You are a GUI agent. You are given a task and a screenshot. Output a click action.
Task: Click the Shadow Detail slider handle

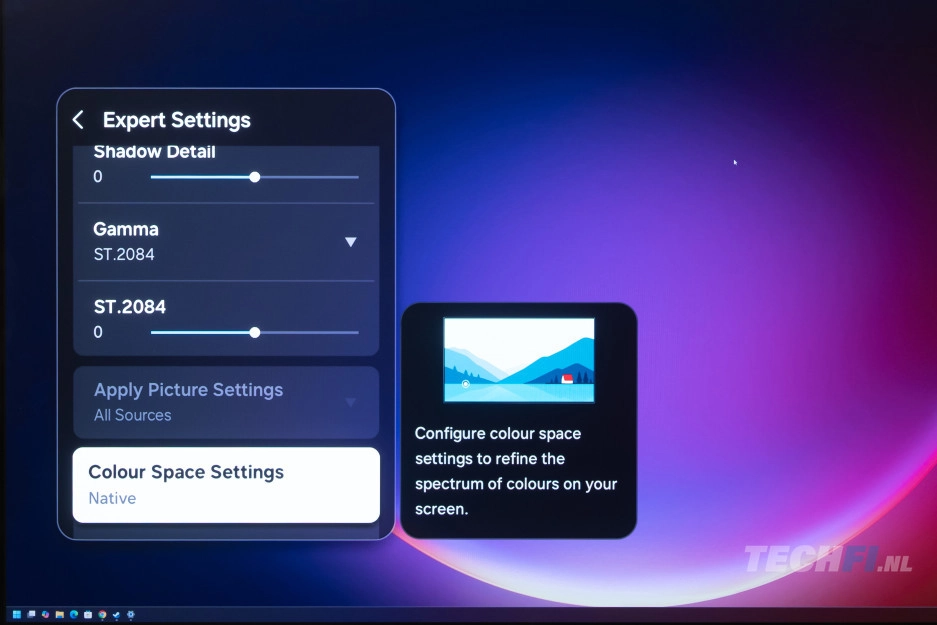(x=255, y=177)
